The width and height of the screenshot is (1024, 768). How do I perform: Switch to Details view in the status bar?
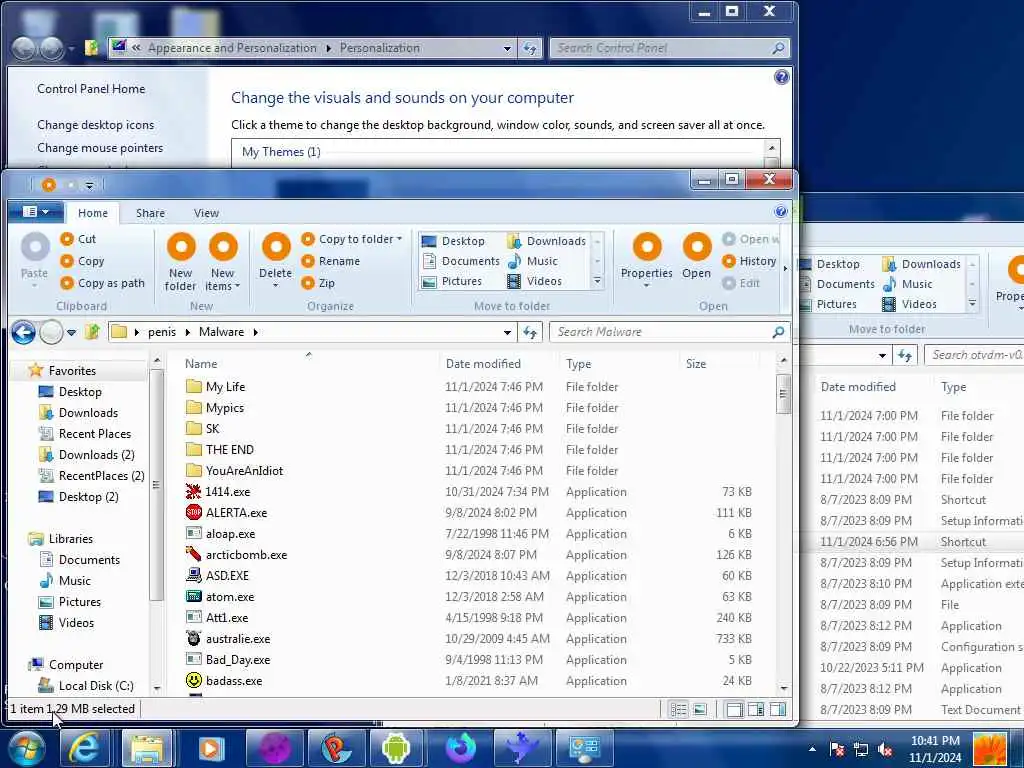679,709
